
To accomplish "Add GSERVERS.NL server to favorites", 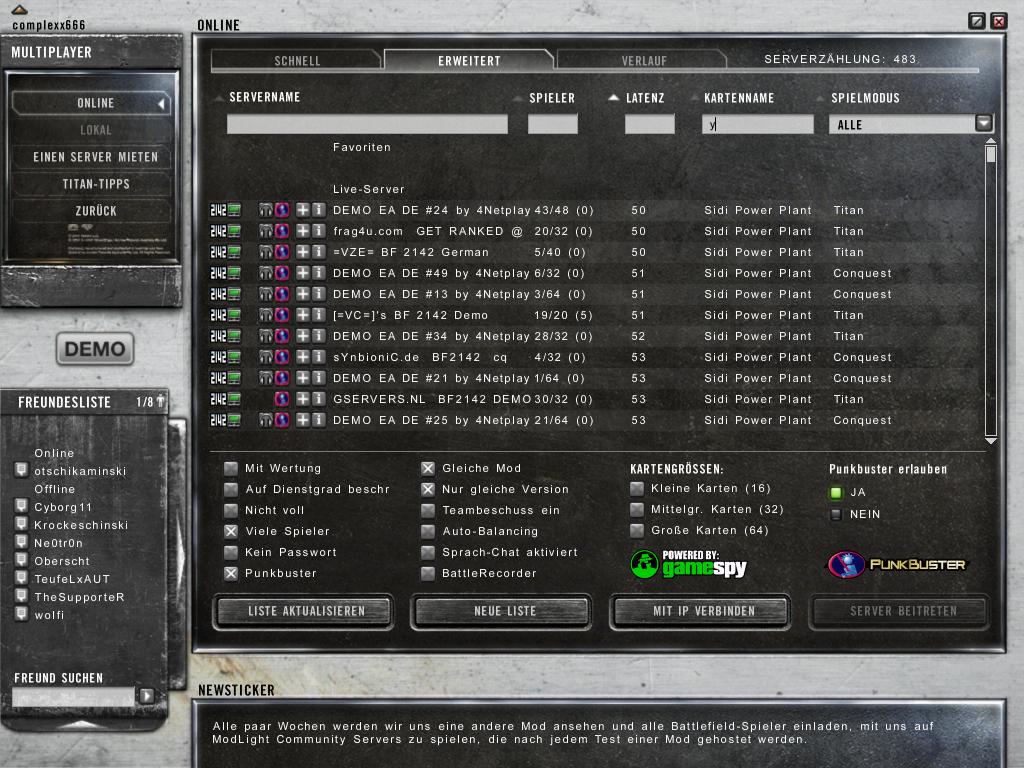I will [x=303, y=399].
